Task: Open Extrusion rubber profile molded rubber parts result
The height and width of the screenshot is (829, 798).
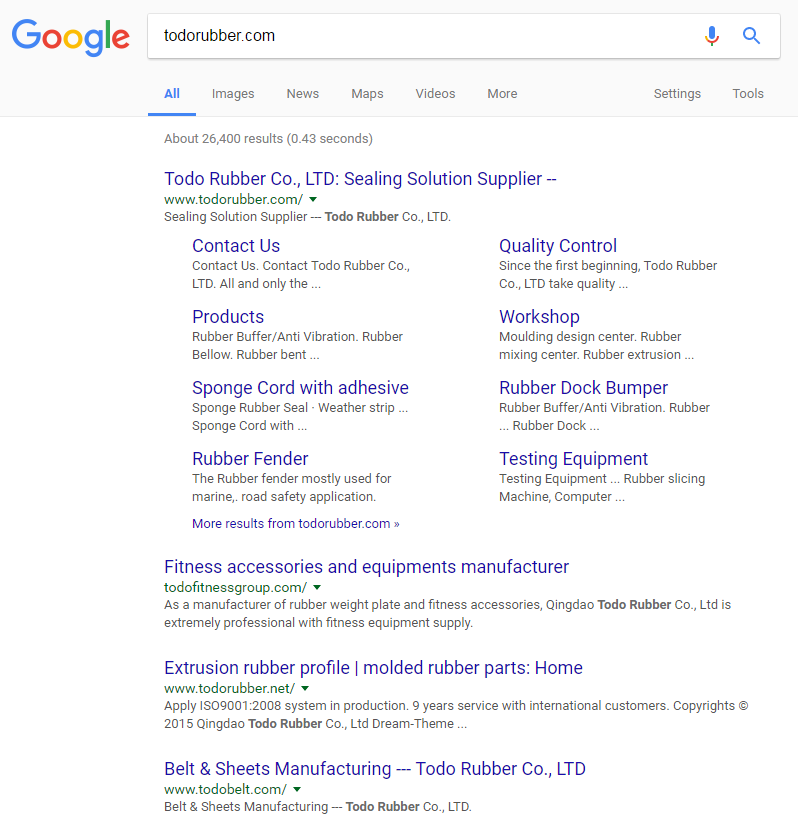Action: 373,668
